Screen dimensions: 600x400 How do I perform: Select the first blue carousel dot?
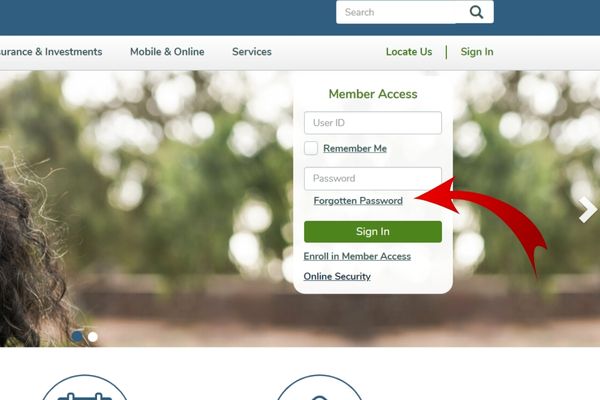click(x=77, y=336)
